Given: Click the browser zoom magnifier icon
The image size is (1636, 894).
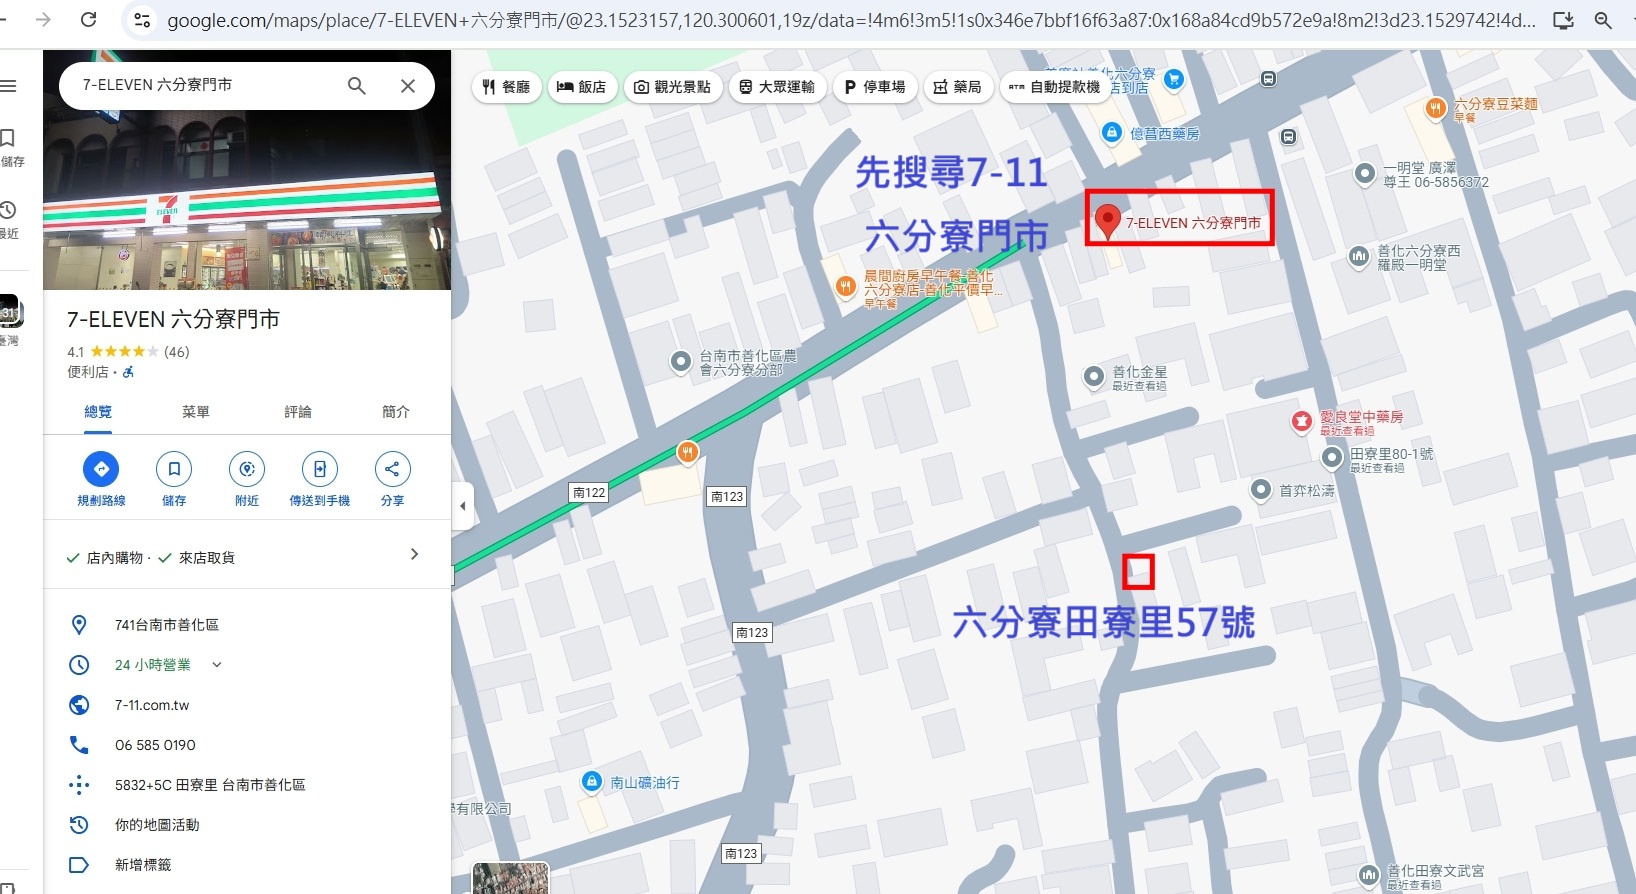Looking at the screenshot, I should (1603, 20).
